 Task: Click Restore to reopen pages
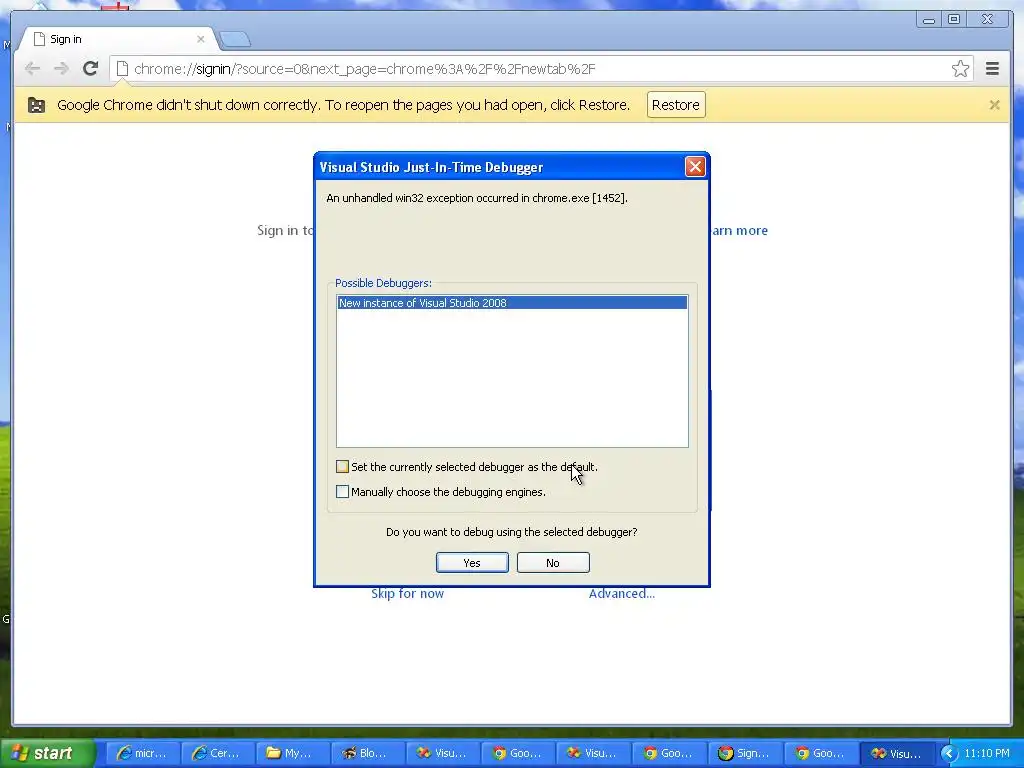point(676,105)
